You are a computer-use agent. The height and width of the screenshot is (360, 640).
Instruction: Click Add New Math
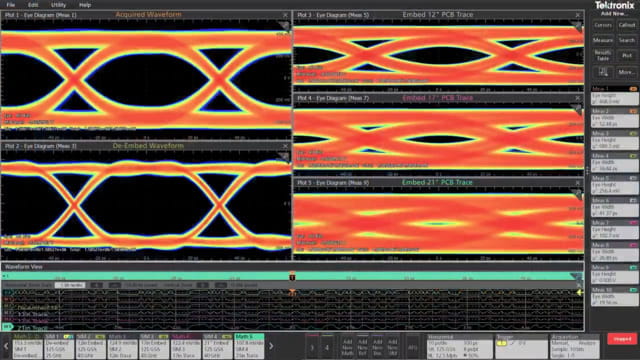(x=347, y=347)
